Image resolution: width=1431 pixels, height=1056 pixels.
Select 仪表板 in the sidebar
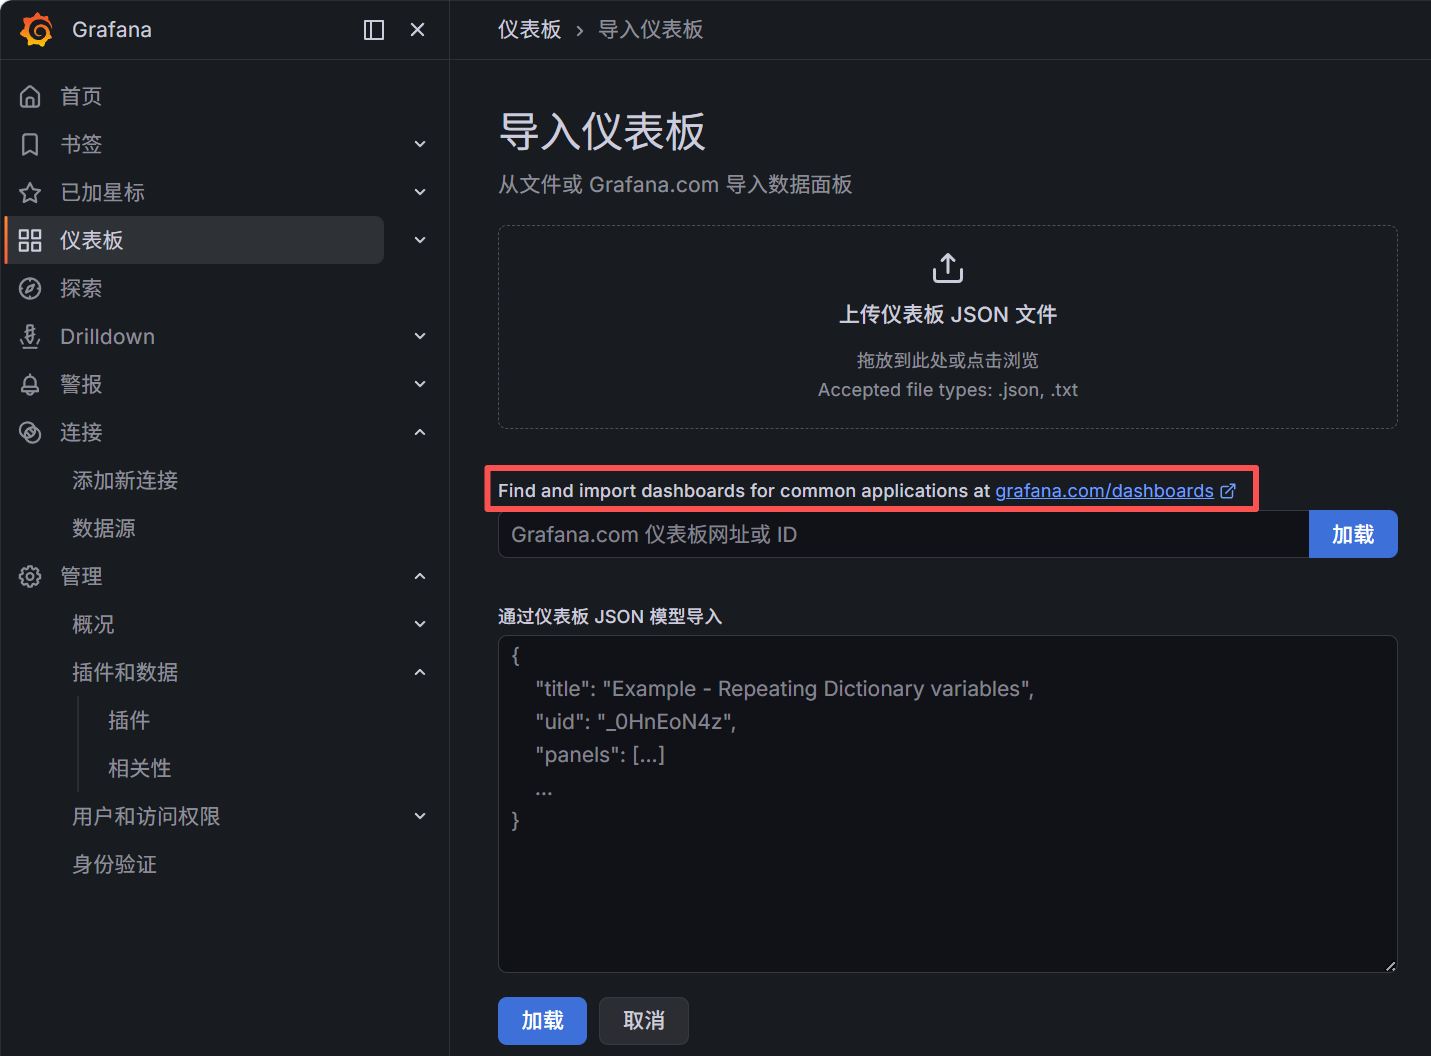(x=92, y=240)
